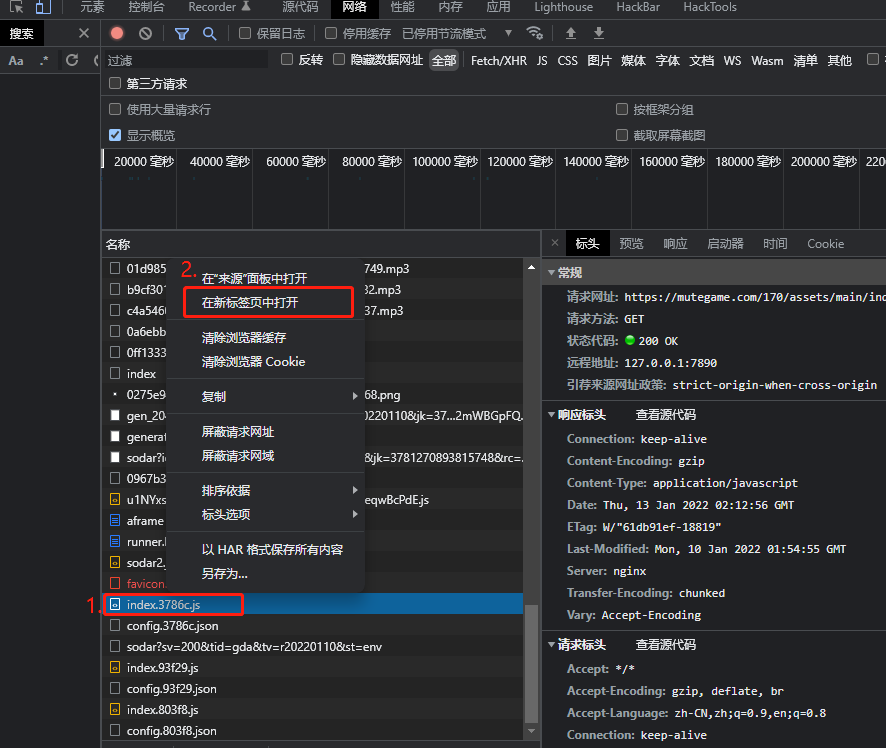Select the Fetch/XHR filter type

point(498,60)
